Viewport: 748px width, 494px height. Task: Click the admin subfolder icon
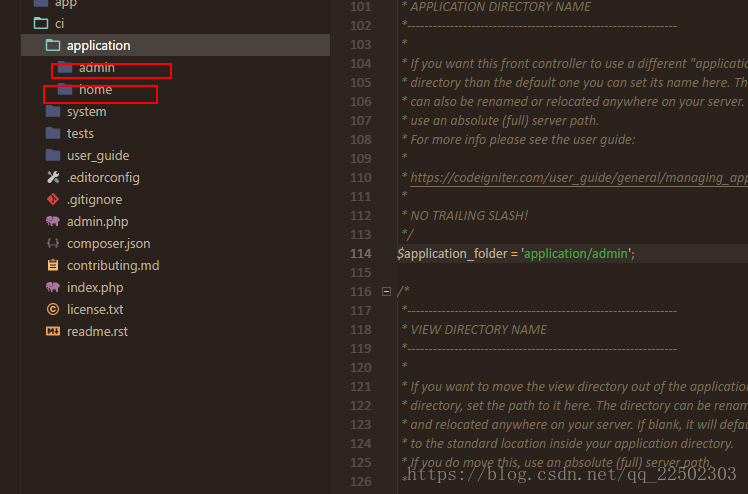(x=65, y=67)
